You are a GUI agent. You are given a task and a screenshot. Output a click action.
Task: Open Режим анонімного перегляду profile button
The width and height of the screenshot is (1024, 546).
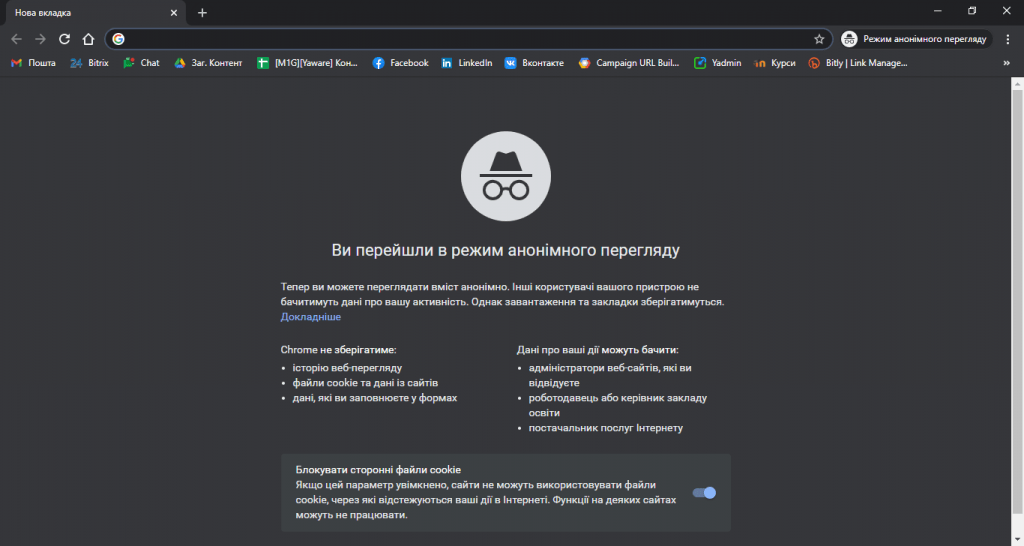click(x=914, y=39)
